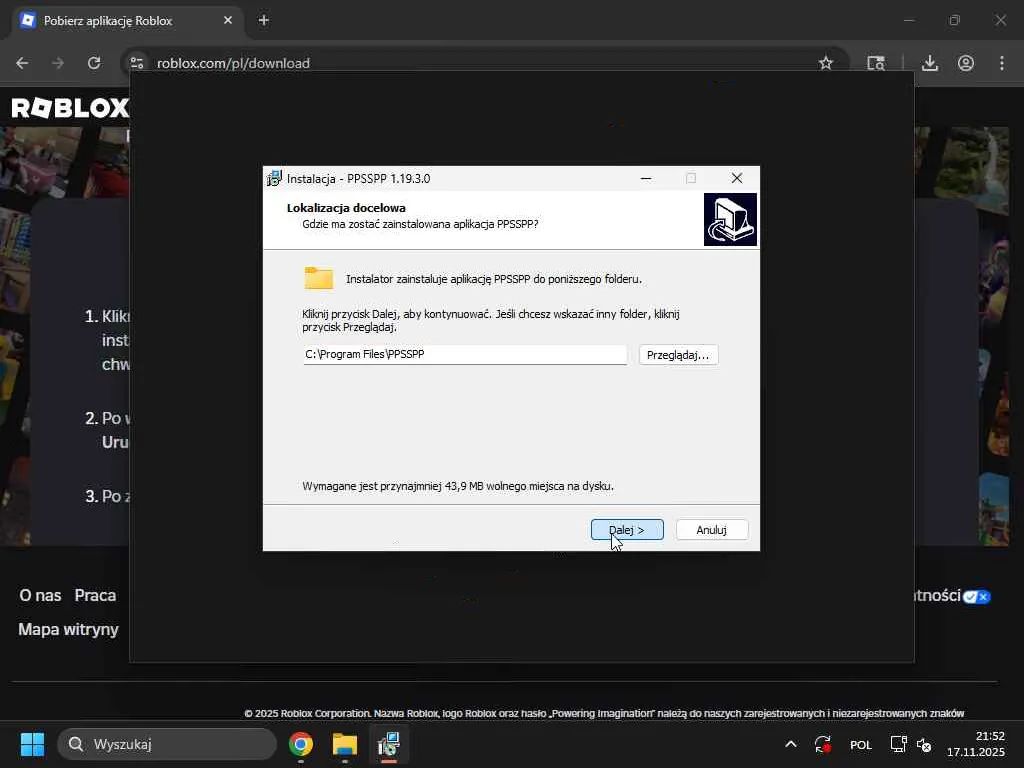The image size is (1024, 768).
Task: Open File Explorer from taskbar
Action: [x=344, y=744]
